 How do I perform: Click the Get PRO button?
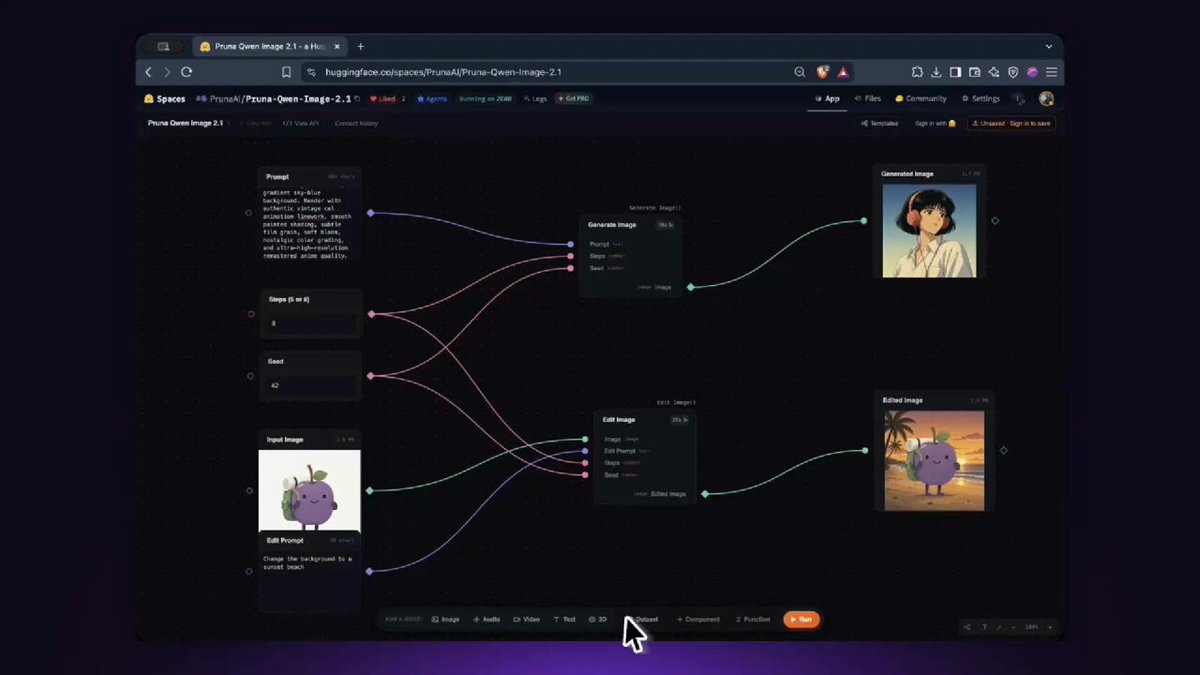click(574, 99)
